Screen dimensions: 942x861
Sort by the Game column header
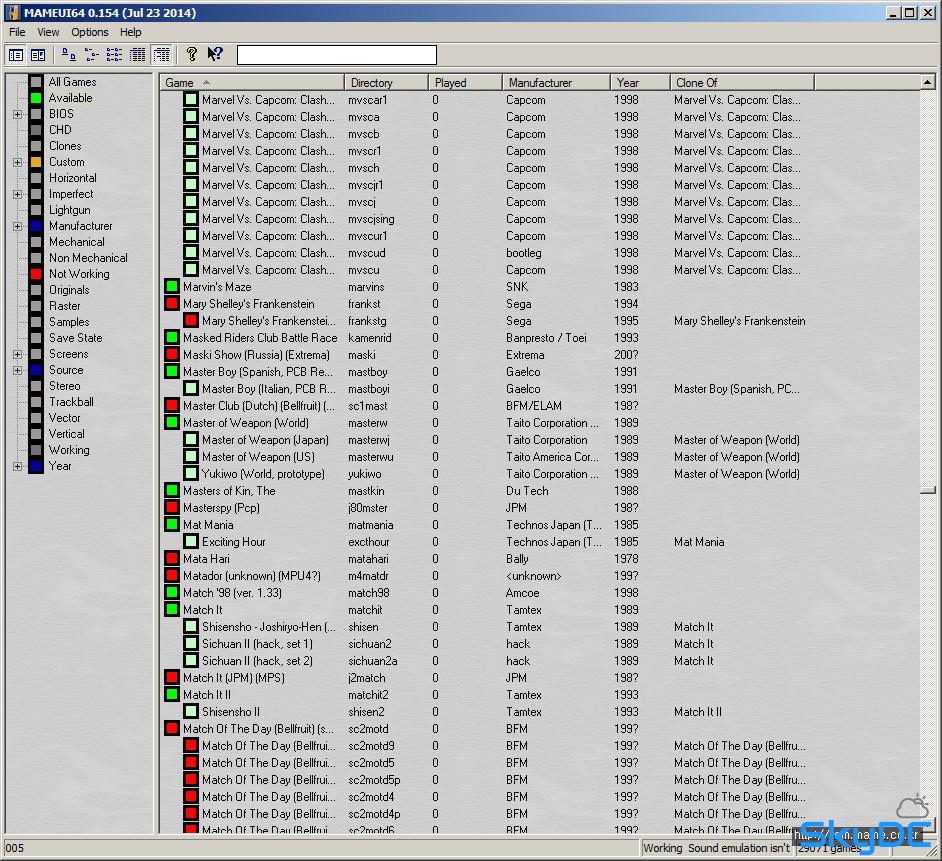(x=252, y=82)
